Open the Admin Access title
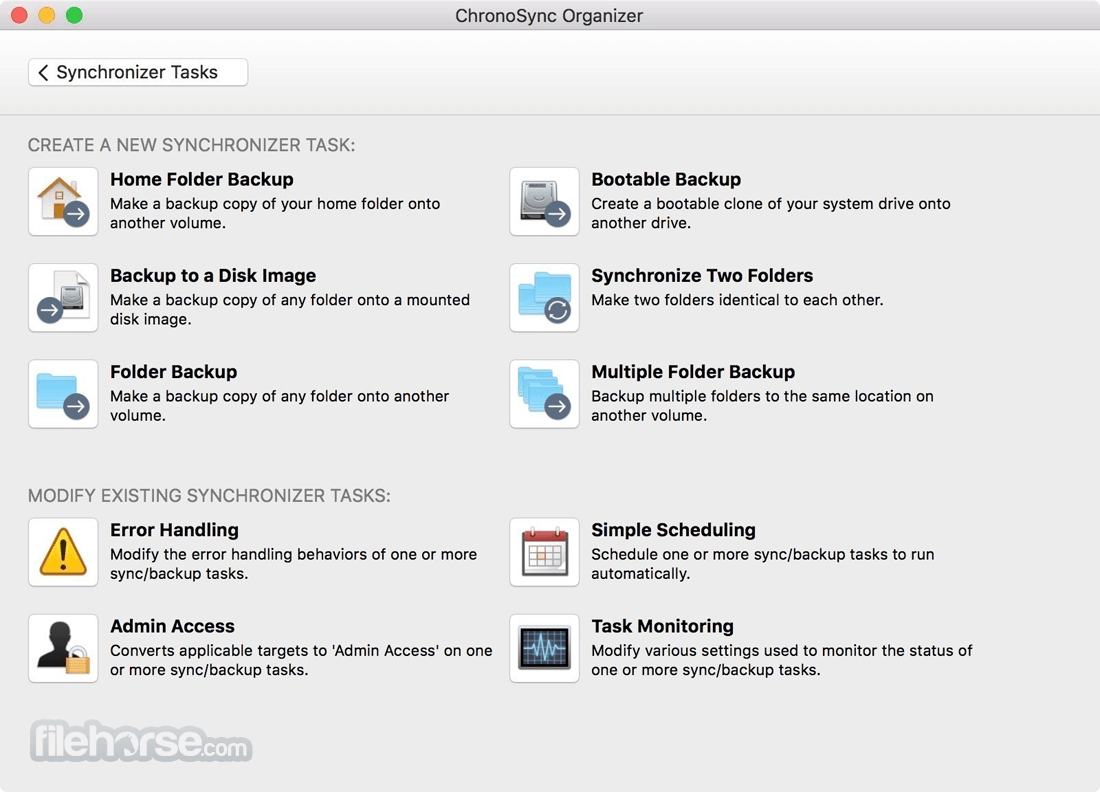The image size is (1100, 792). point(172,626)
